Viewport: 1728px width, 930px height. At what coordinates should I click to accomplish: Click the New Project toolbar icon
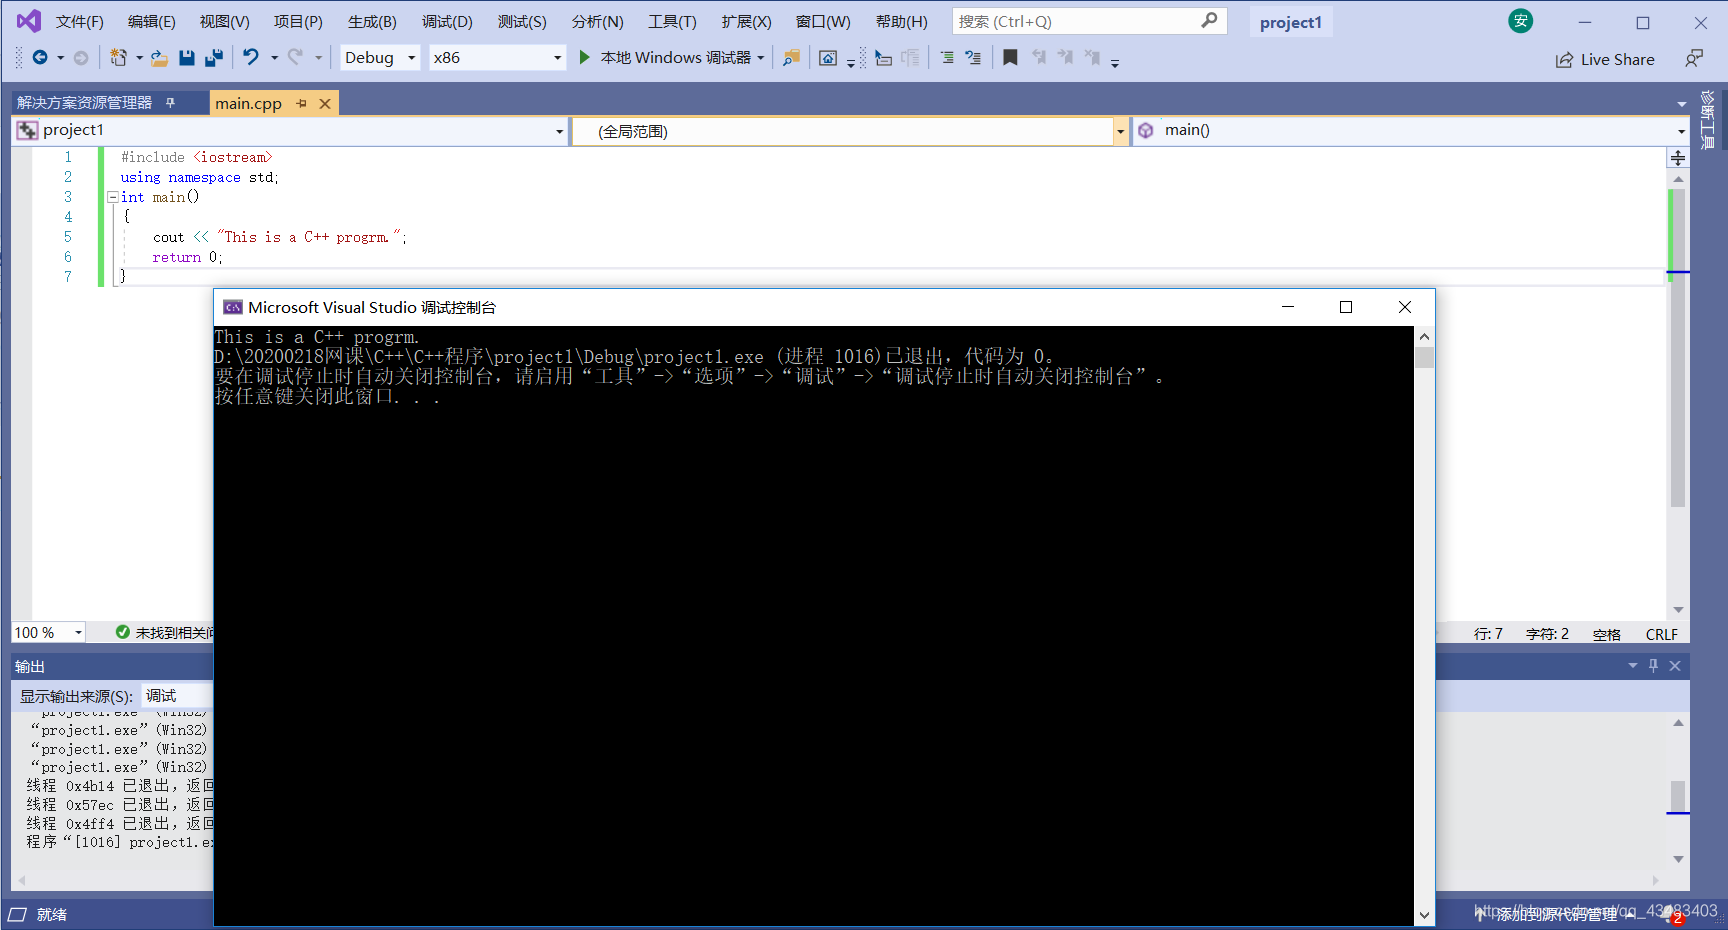pos(118,58)
